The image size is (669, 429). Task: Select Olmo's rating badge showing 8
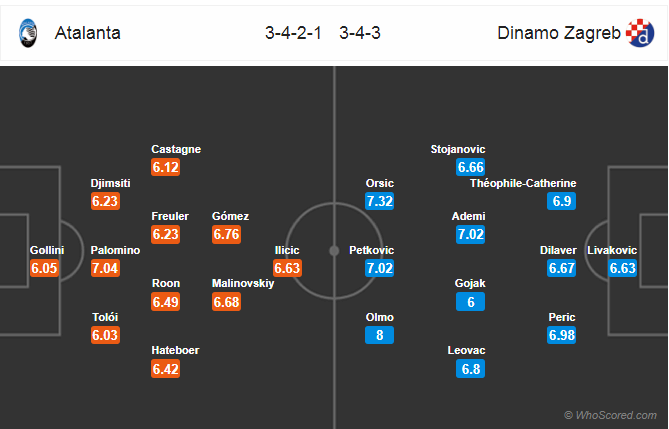click(379, 335)
